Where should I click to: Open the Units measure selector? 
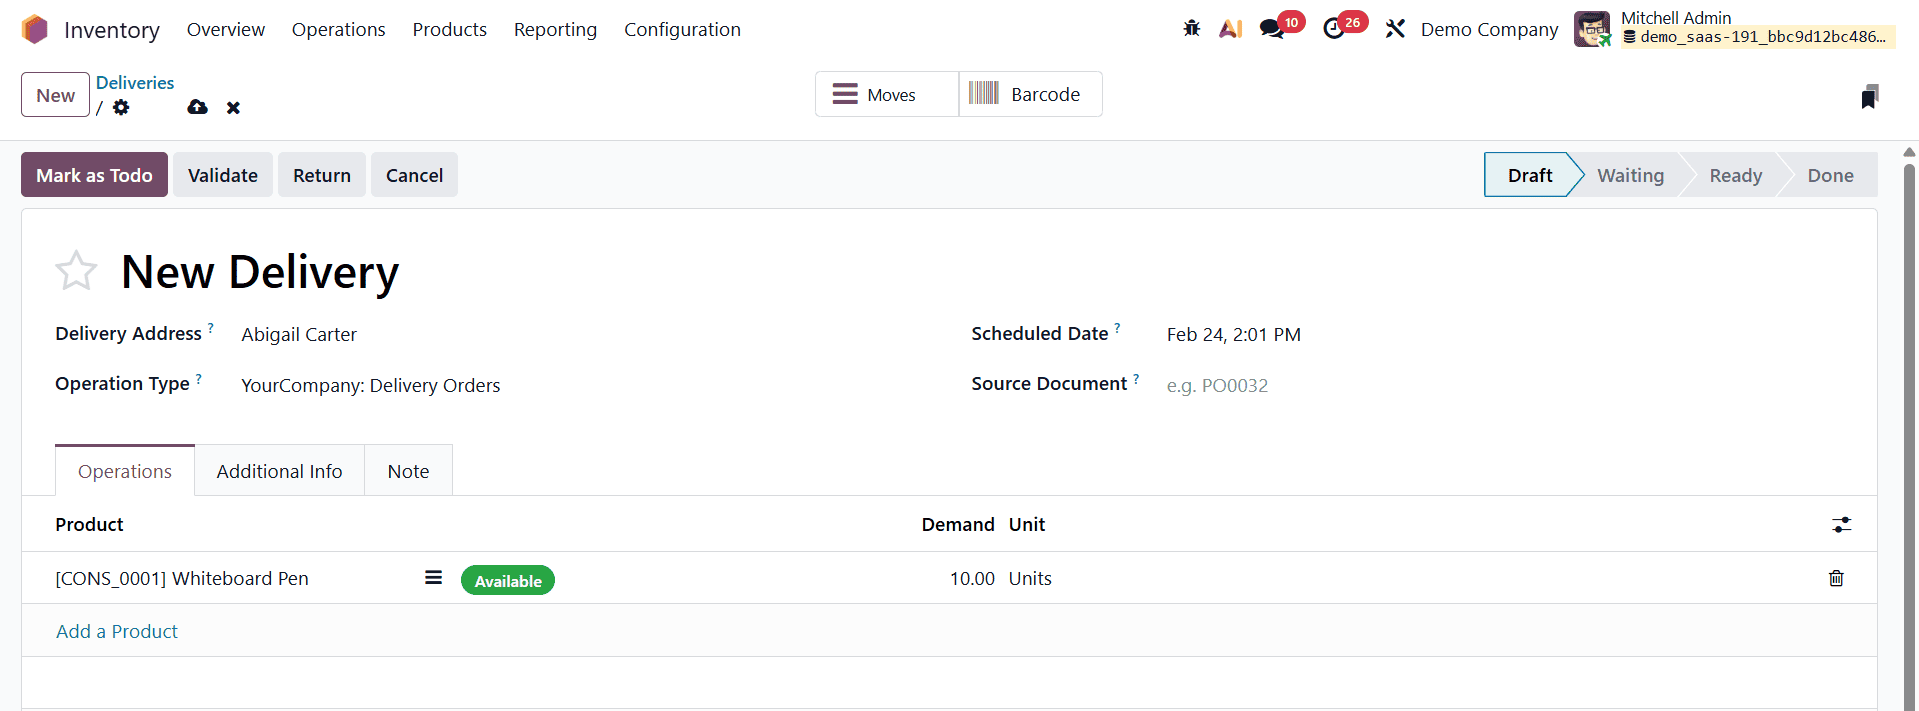[1030, 578]
